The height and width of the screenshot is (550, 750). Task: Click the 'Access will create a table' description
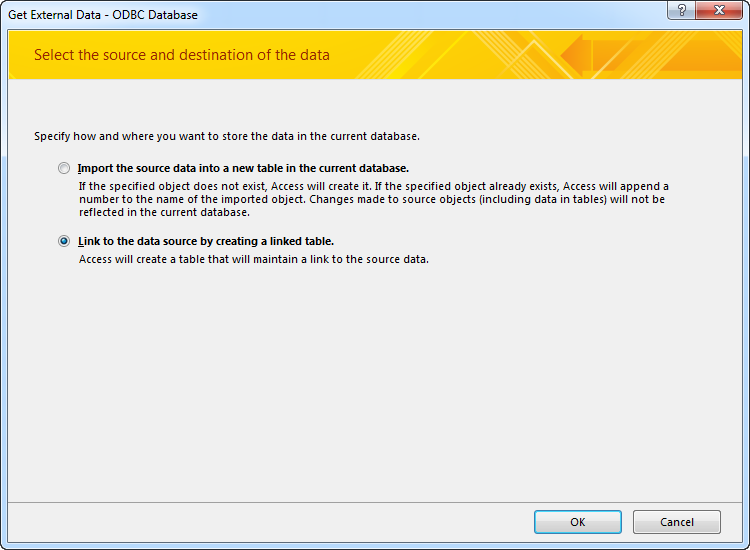254,259
